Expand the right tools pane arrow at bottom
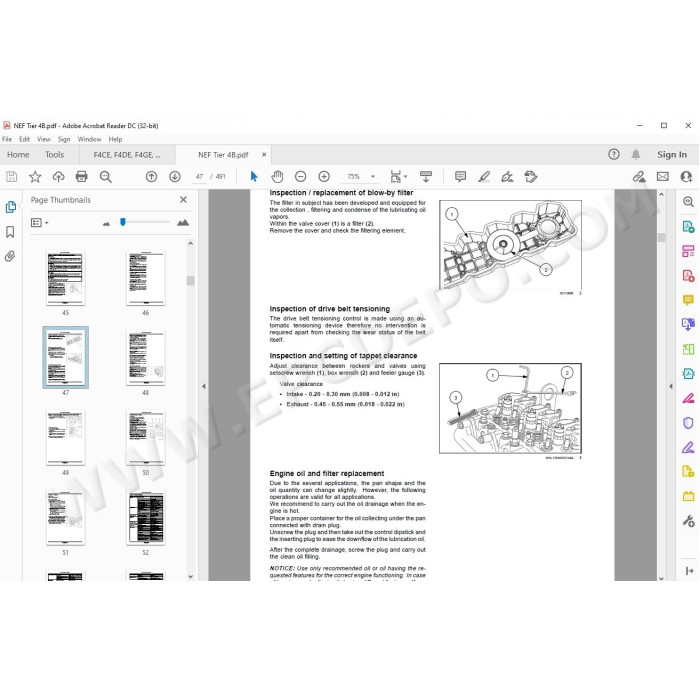This screenshot has width=700, height=700. pyautogui.click(x=689, y=571)
